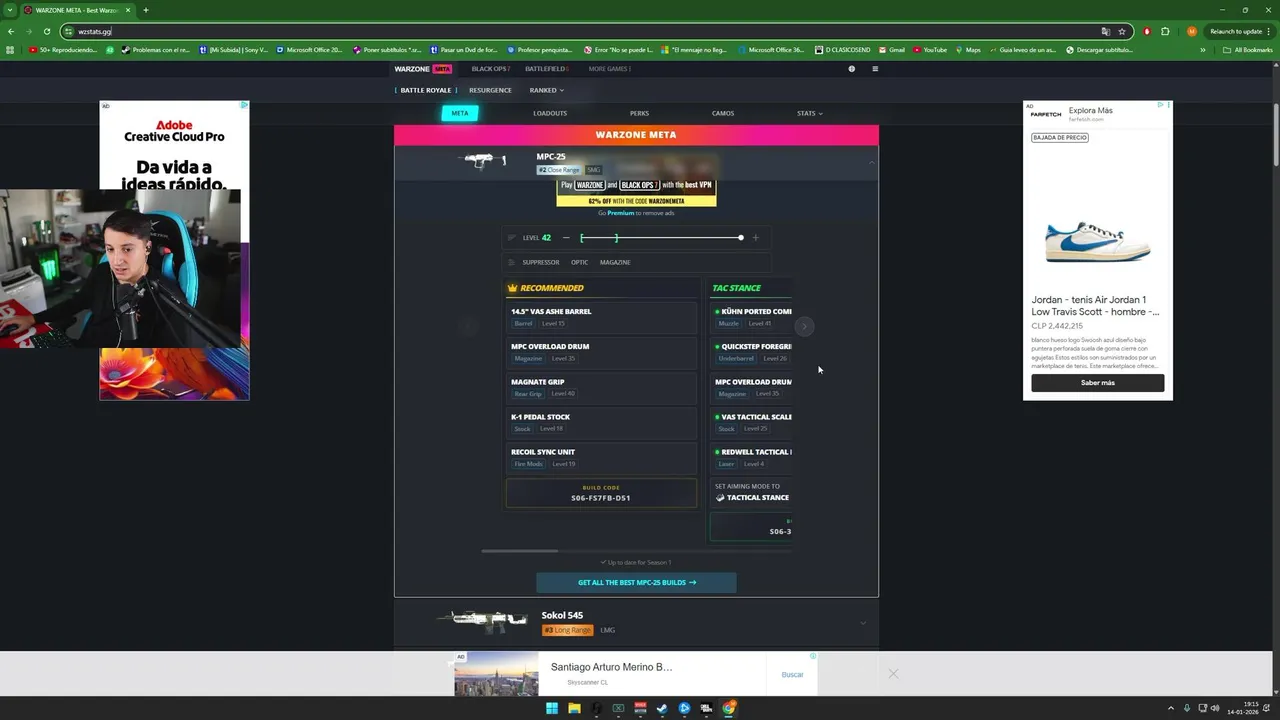Click the #3 Long Range badge
This screenshot has height=720, width=1280.
(x=567, y=630)
